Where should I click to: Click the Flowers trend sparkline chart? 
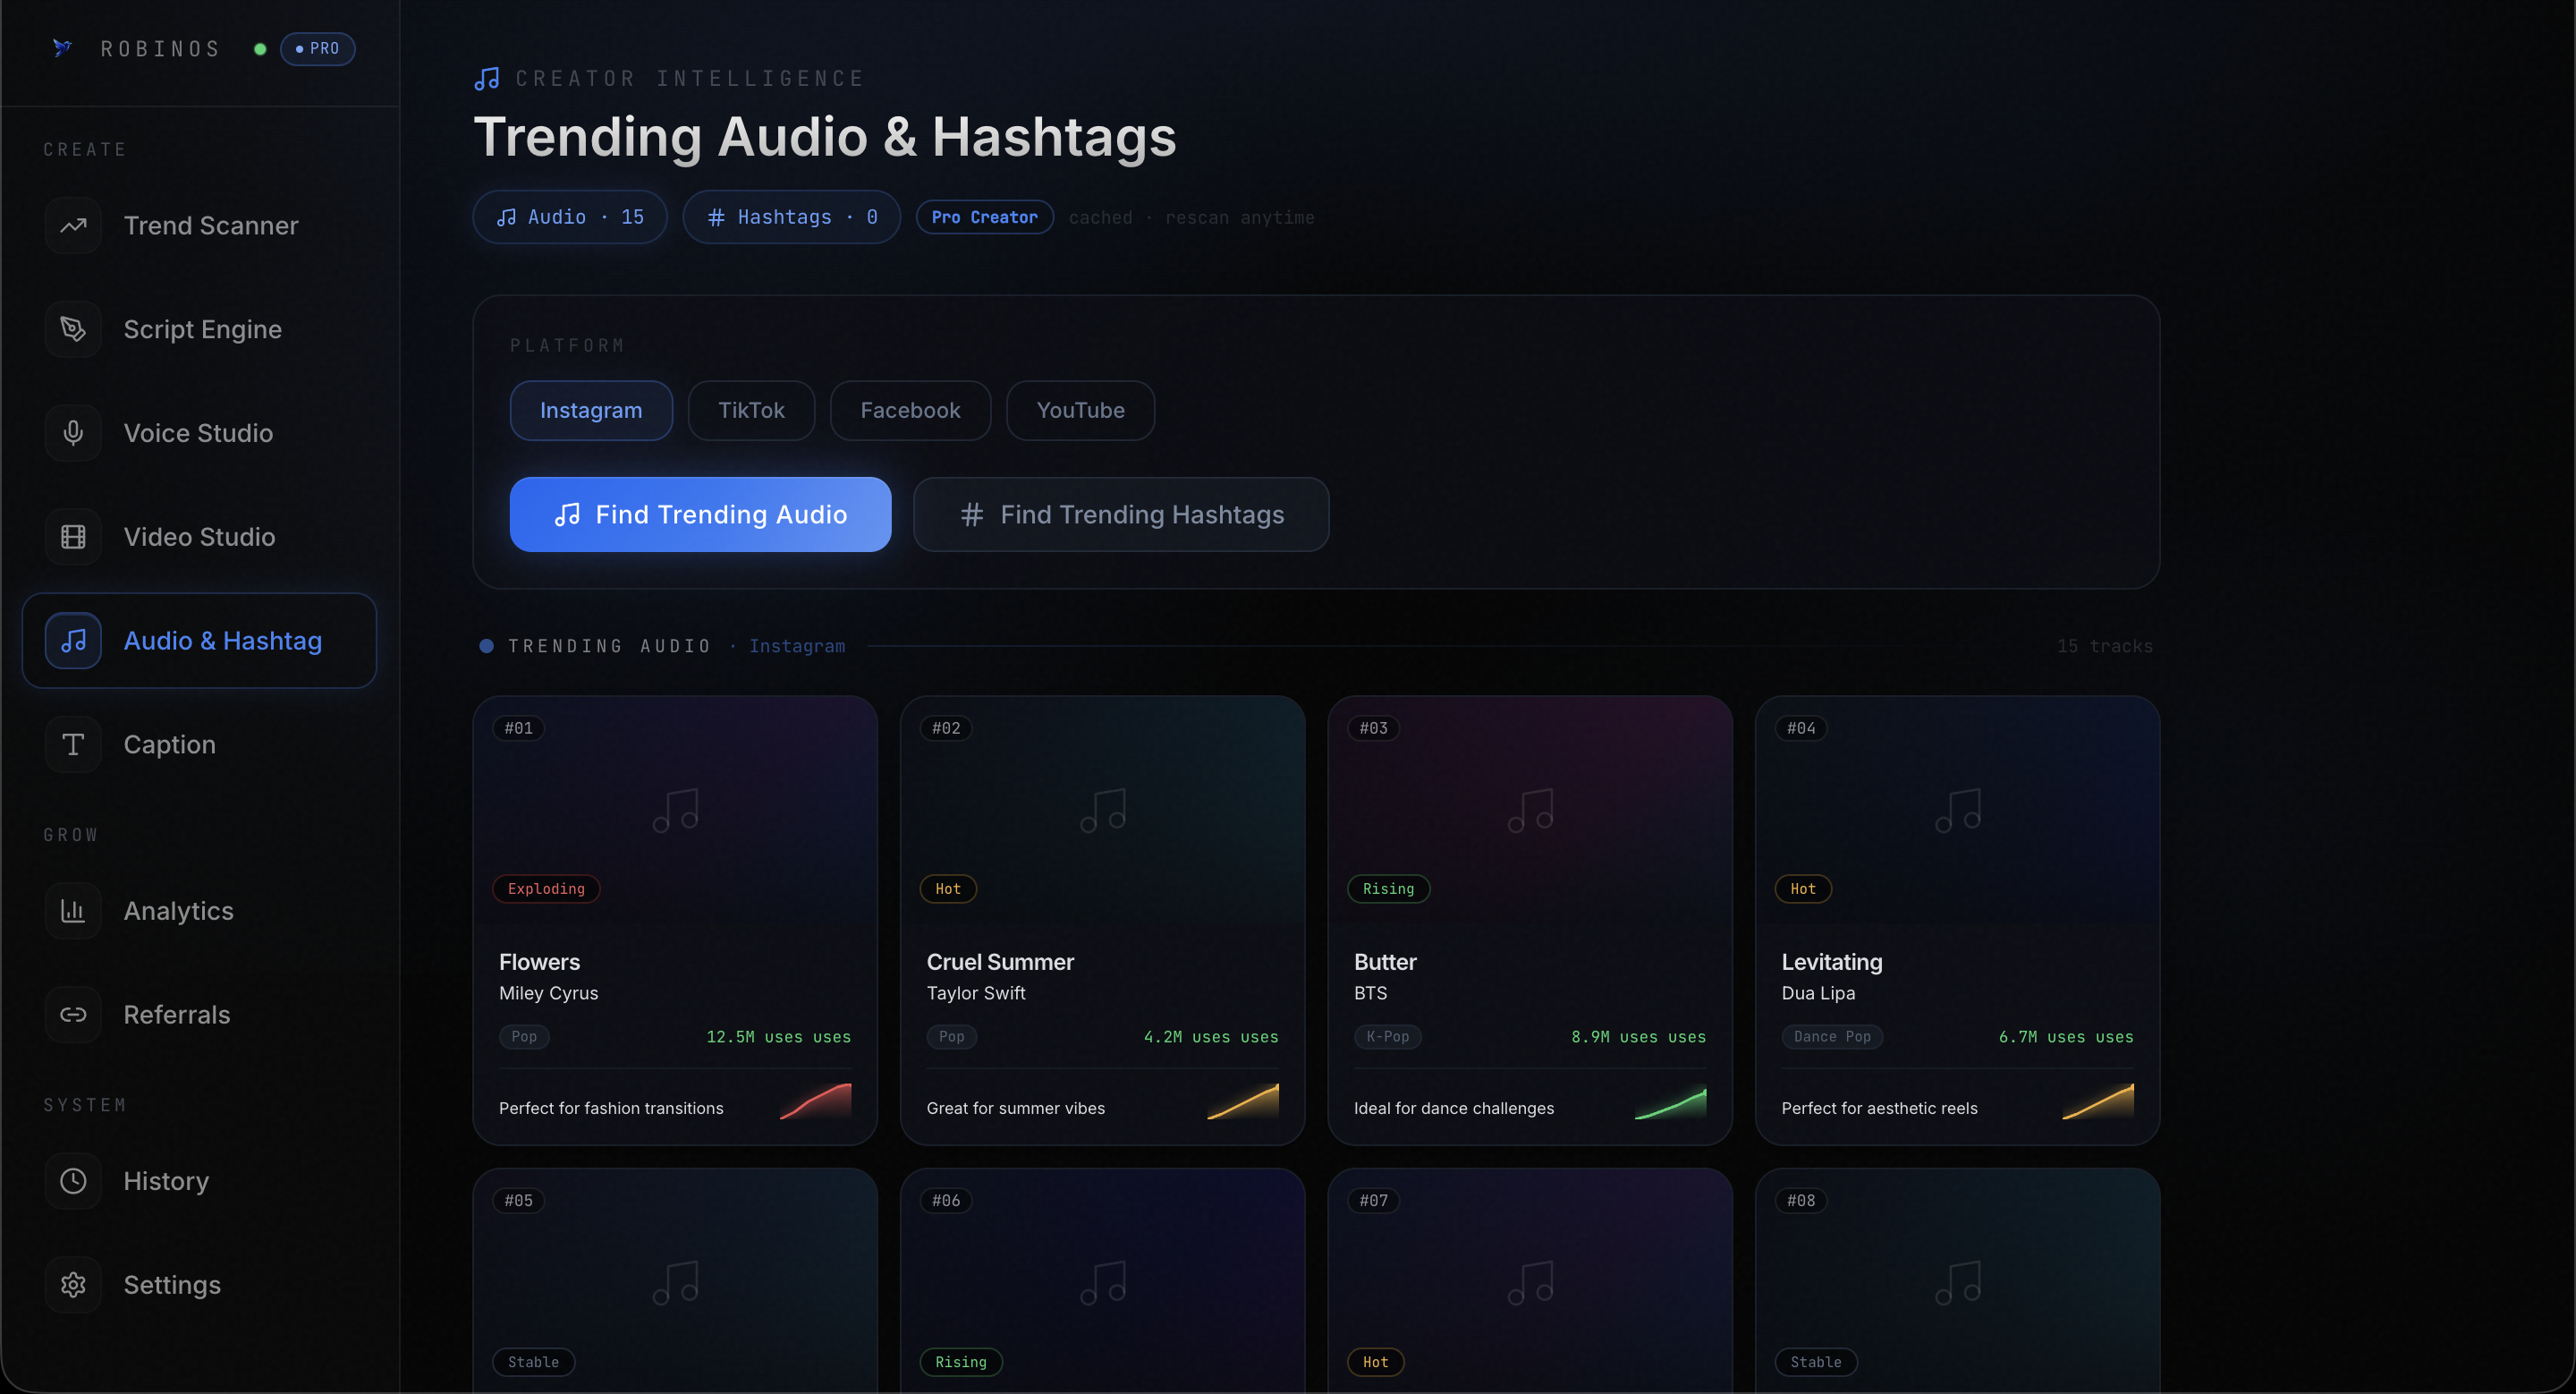click(816, 1101)
